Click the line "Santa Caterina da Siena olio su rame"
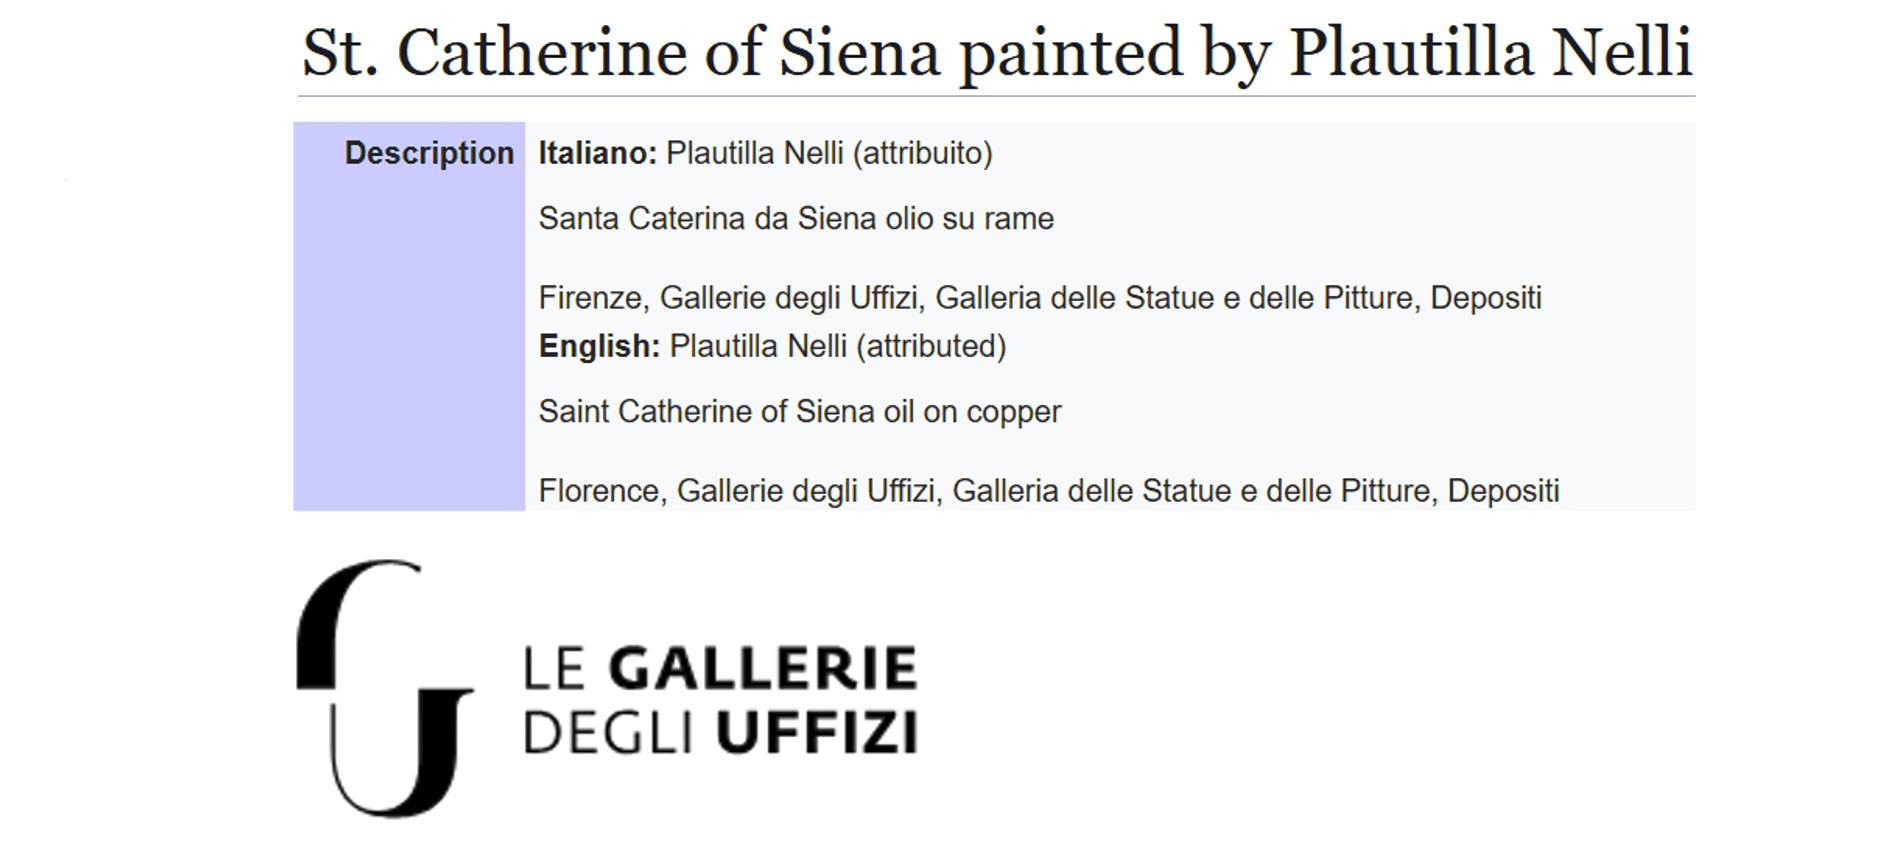Screen dimensions: 1895x855 pyautogui.click(x=796, y=218)
